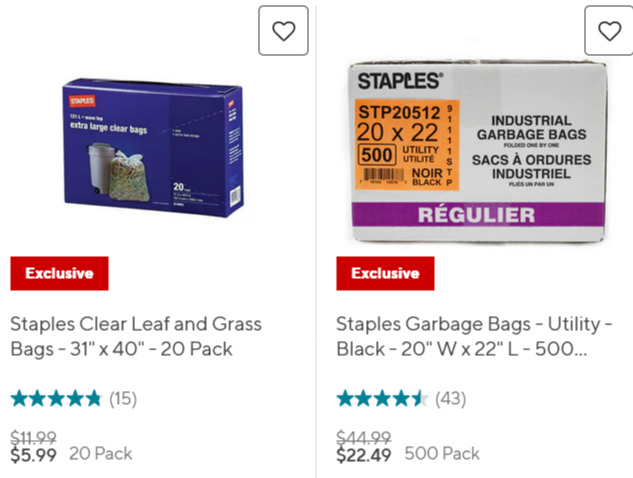Click the 500 Pack label

pyautogui.click(x=442, y=454)
